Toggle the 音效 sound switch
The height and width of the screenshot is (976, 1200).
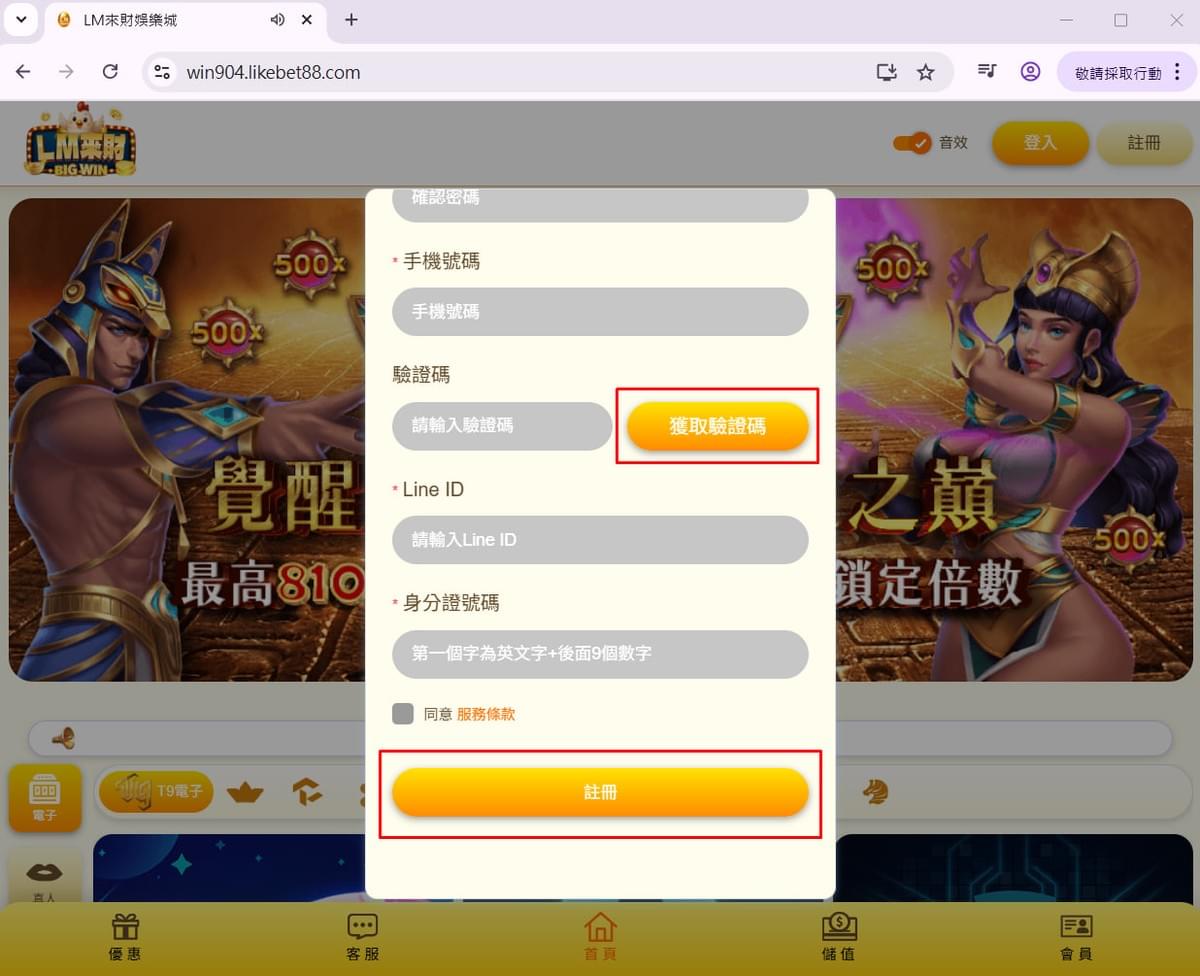click(912, 143)
